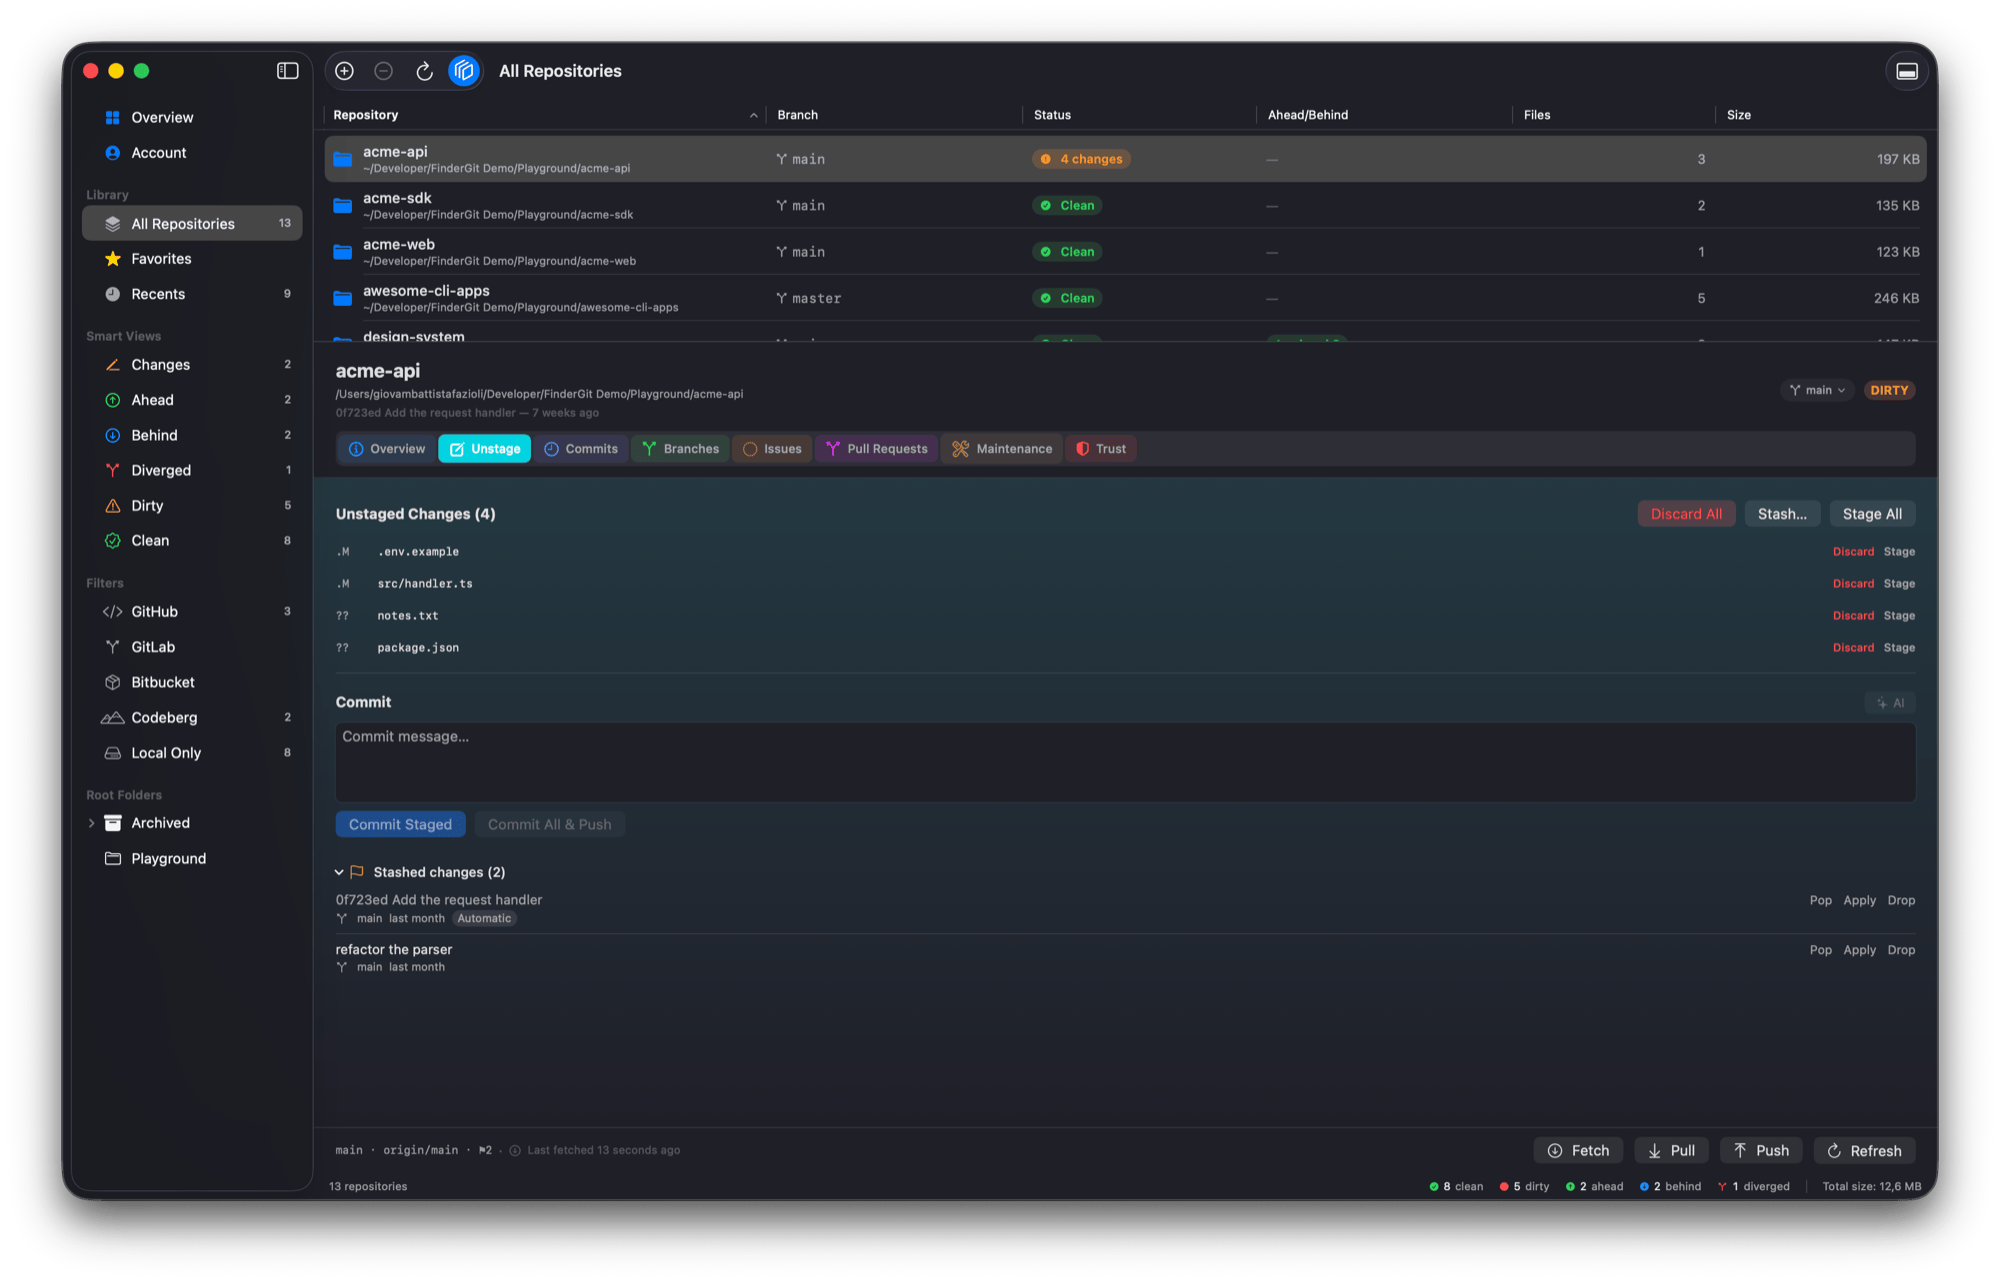This screenshot has width=2000, height=1282.
Task: Sort by the Status column header
Action: (x=1139, y=115)
